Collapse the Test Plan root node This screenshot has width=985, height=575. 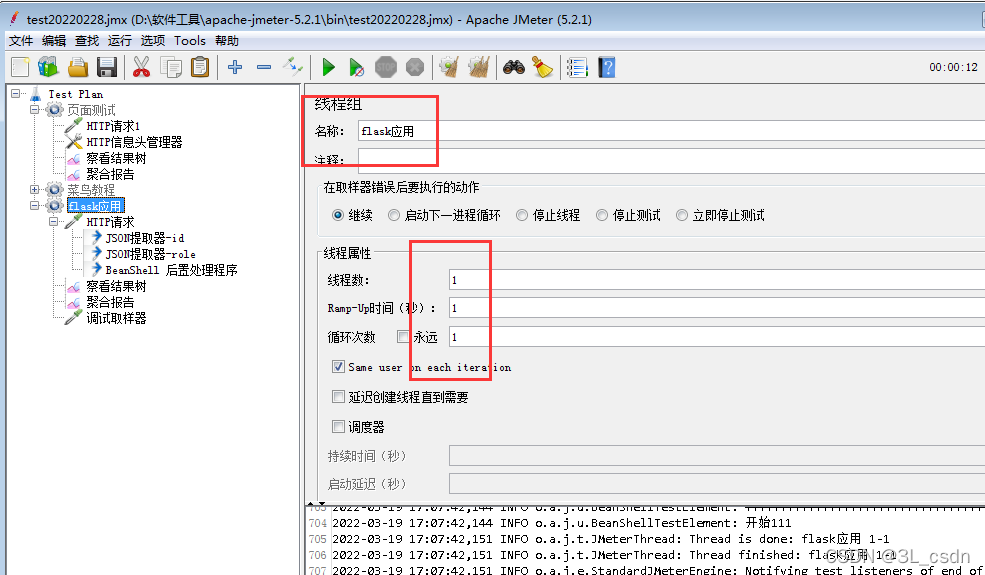click(x=16, y=94)
